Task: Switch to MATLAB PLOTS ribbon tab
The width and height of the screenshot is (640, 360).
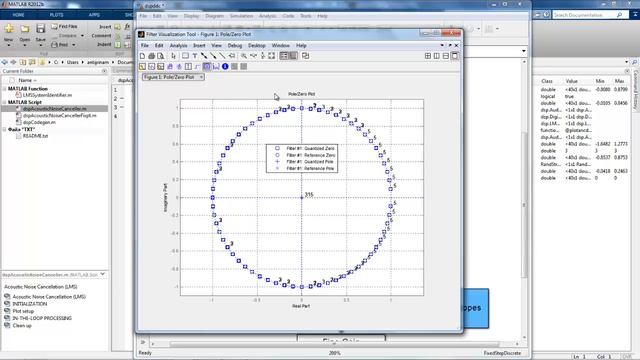Action: pos(56,15)
